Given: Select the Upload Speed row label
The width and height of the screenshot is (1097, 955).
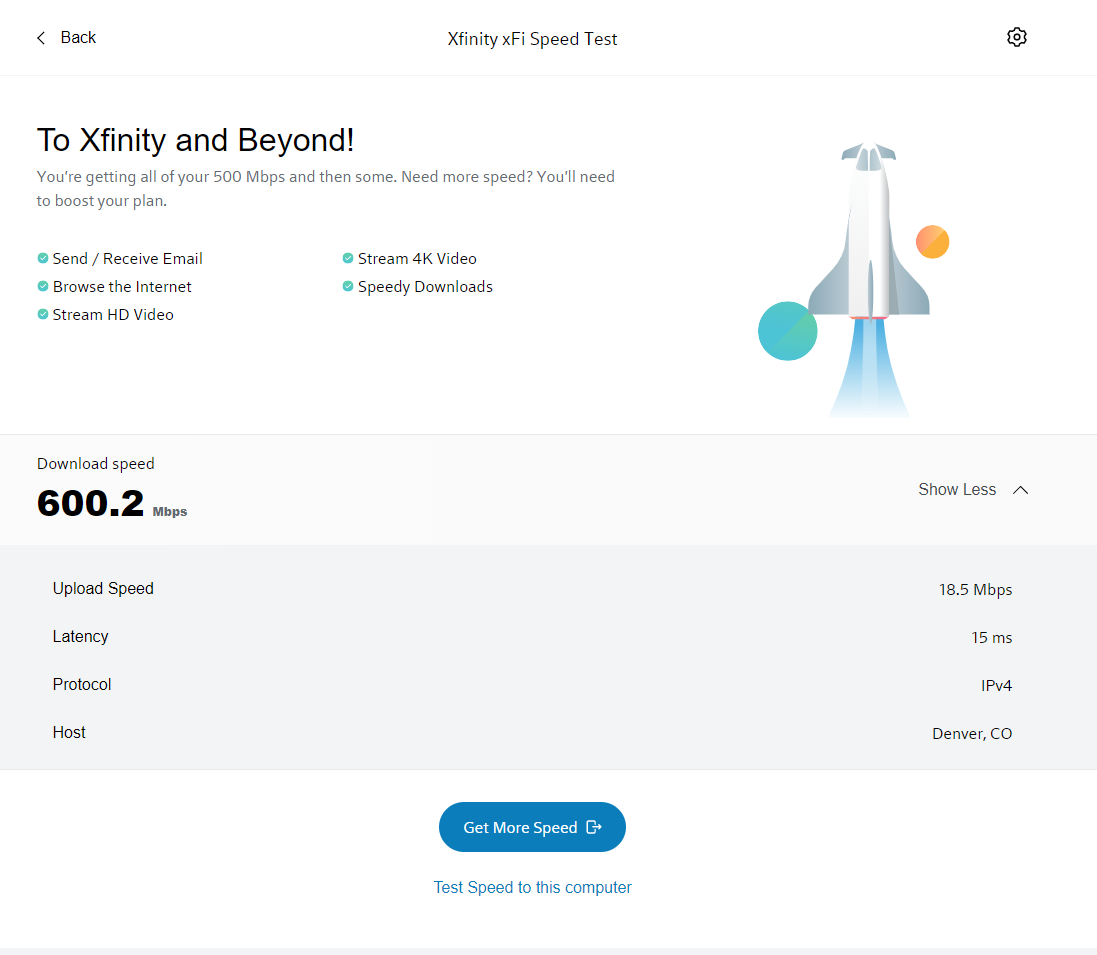Looking at the screenshot, I should tap(103, 589).
